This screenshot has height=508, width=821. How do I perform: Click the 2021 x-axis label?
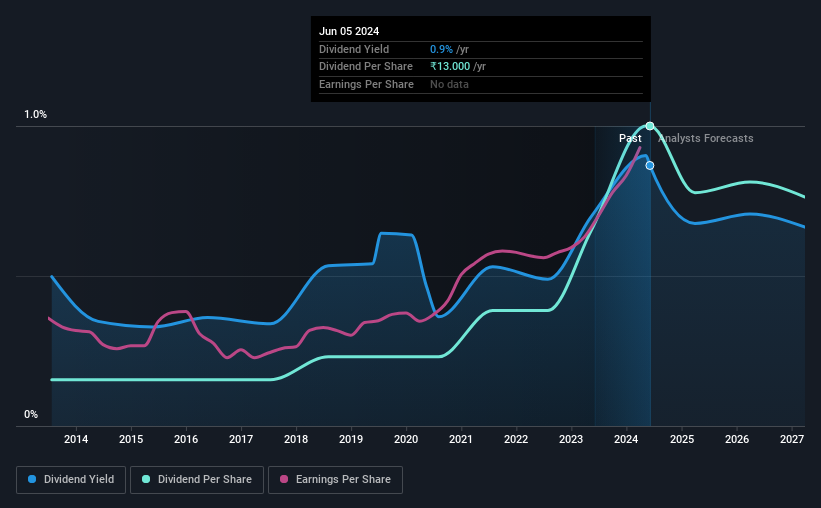click(x=461, y=439)
